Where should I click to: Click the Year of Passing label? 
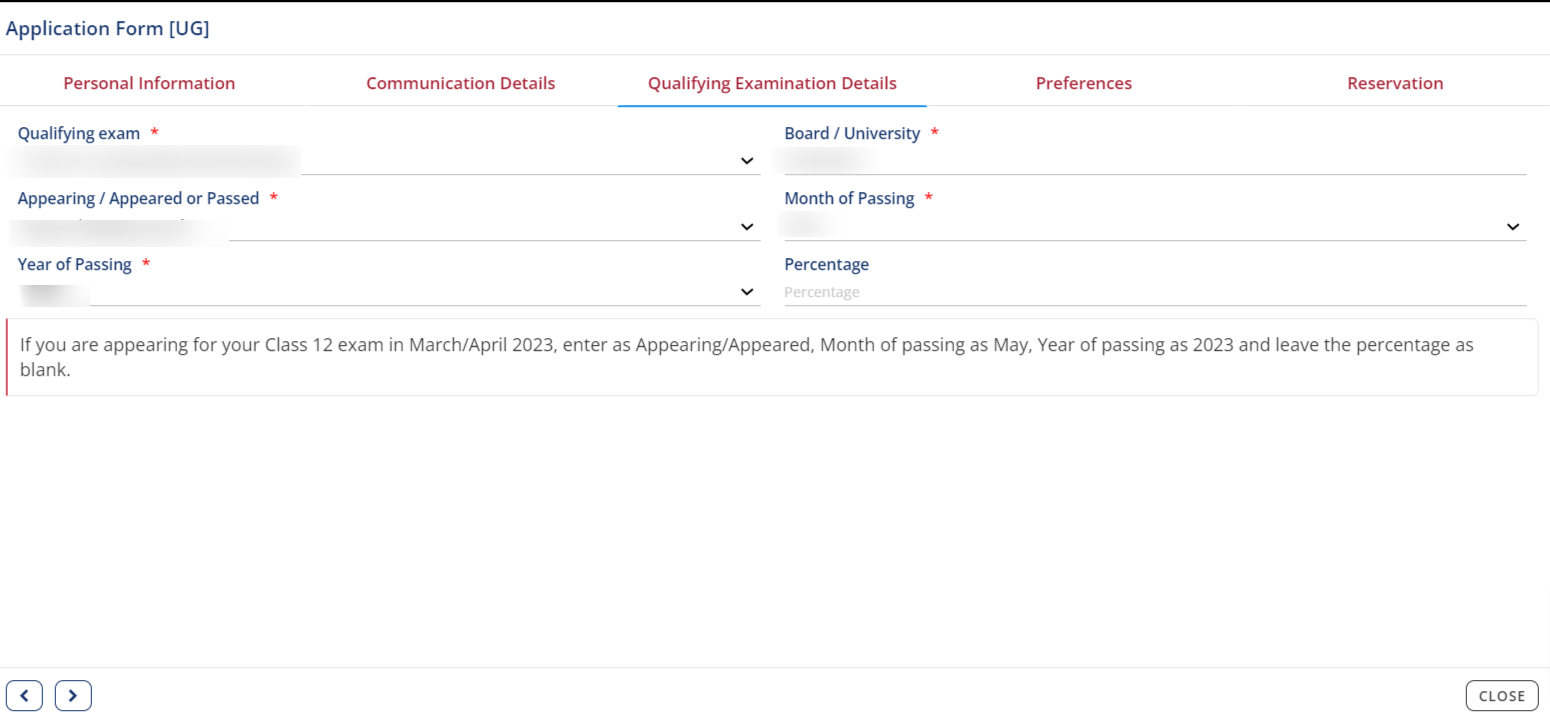75,264
